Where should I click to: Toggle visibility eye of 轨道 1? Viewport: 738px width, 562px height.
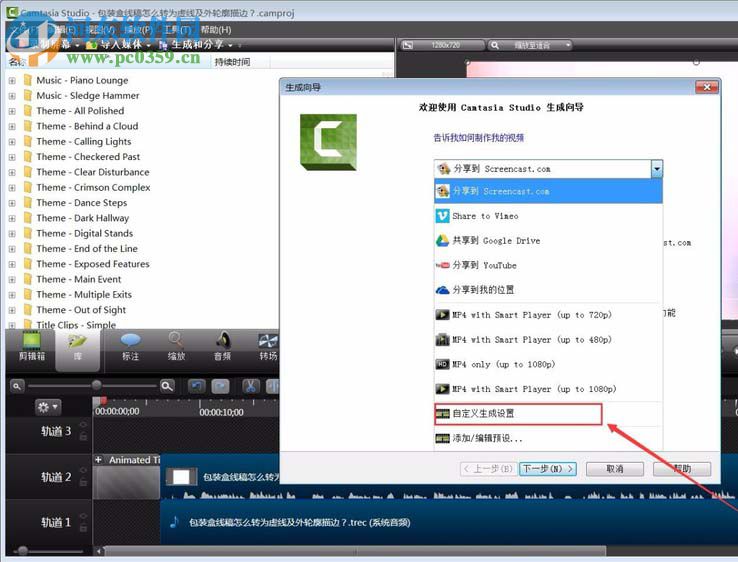coord(83,516)
